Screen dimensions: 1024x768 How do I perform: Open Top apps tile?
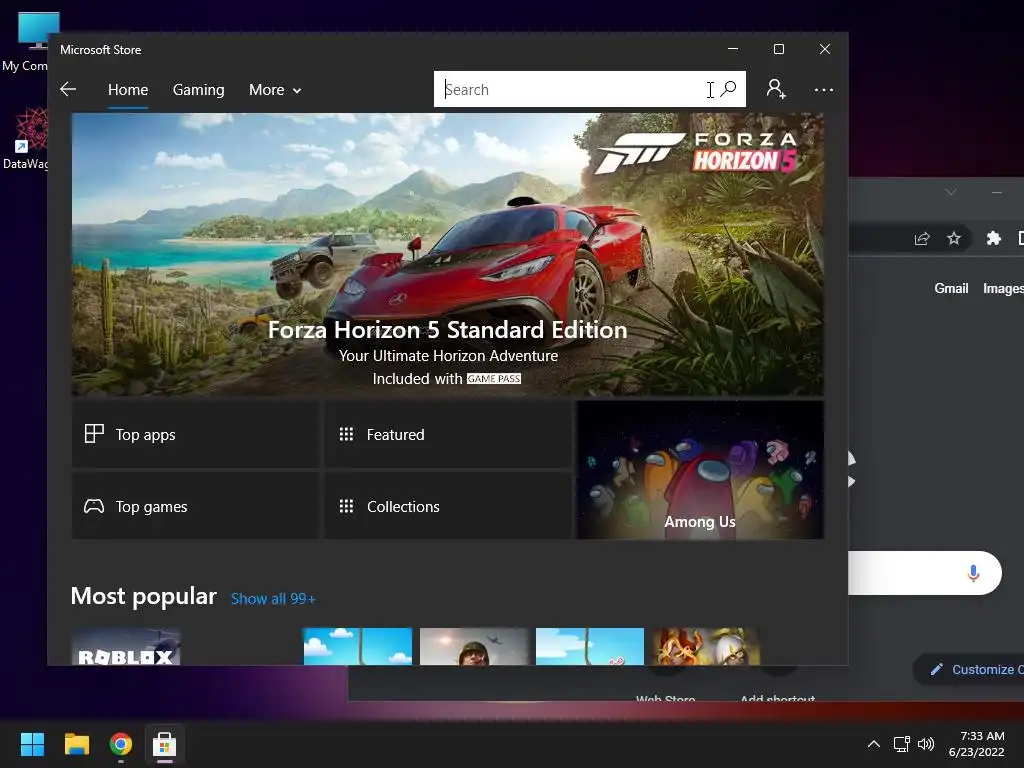[195, 434]
